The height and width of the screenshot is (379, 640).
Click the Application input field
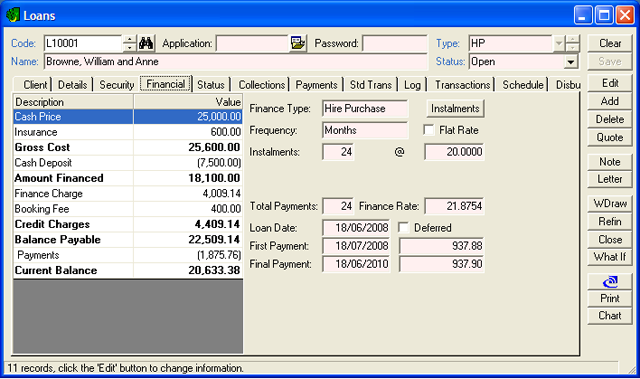tap(253, 43)
